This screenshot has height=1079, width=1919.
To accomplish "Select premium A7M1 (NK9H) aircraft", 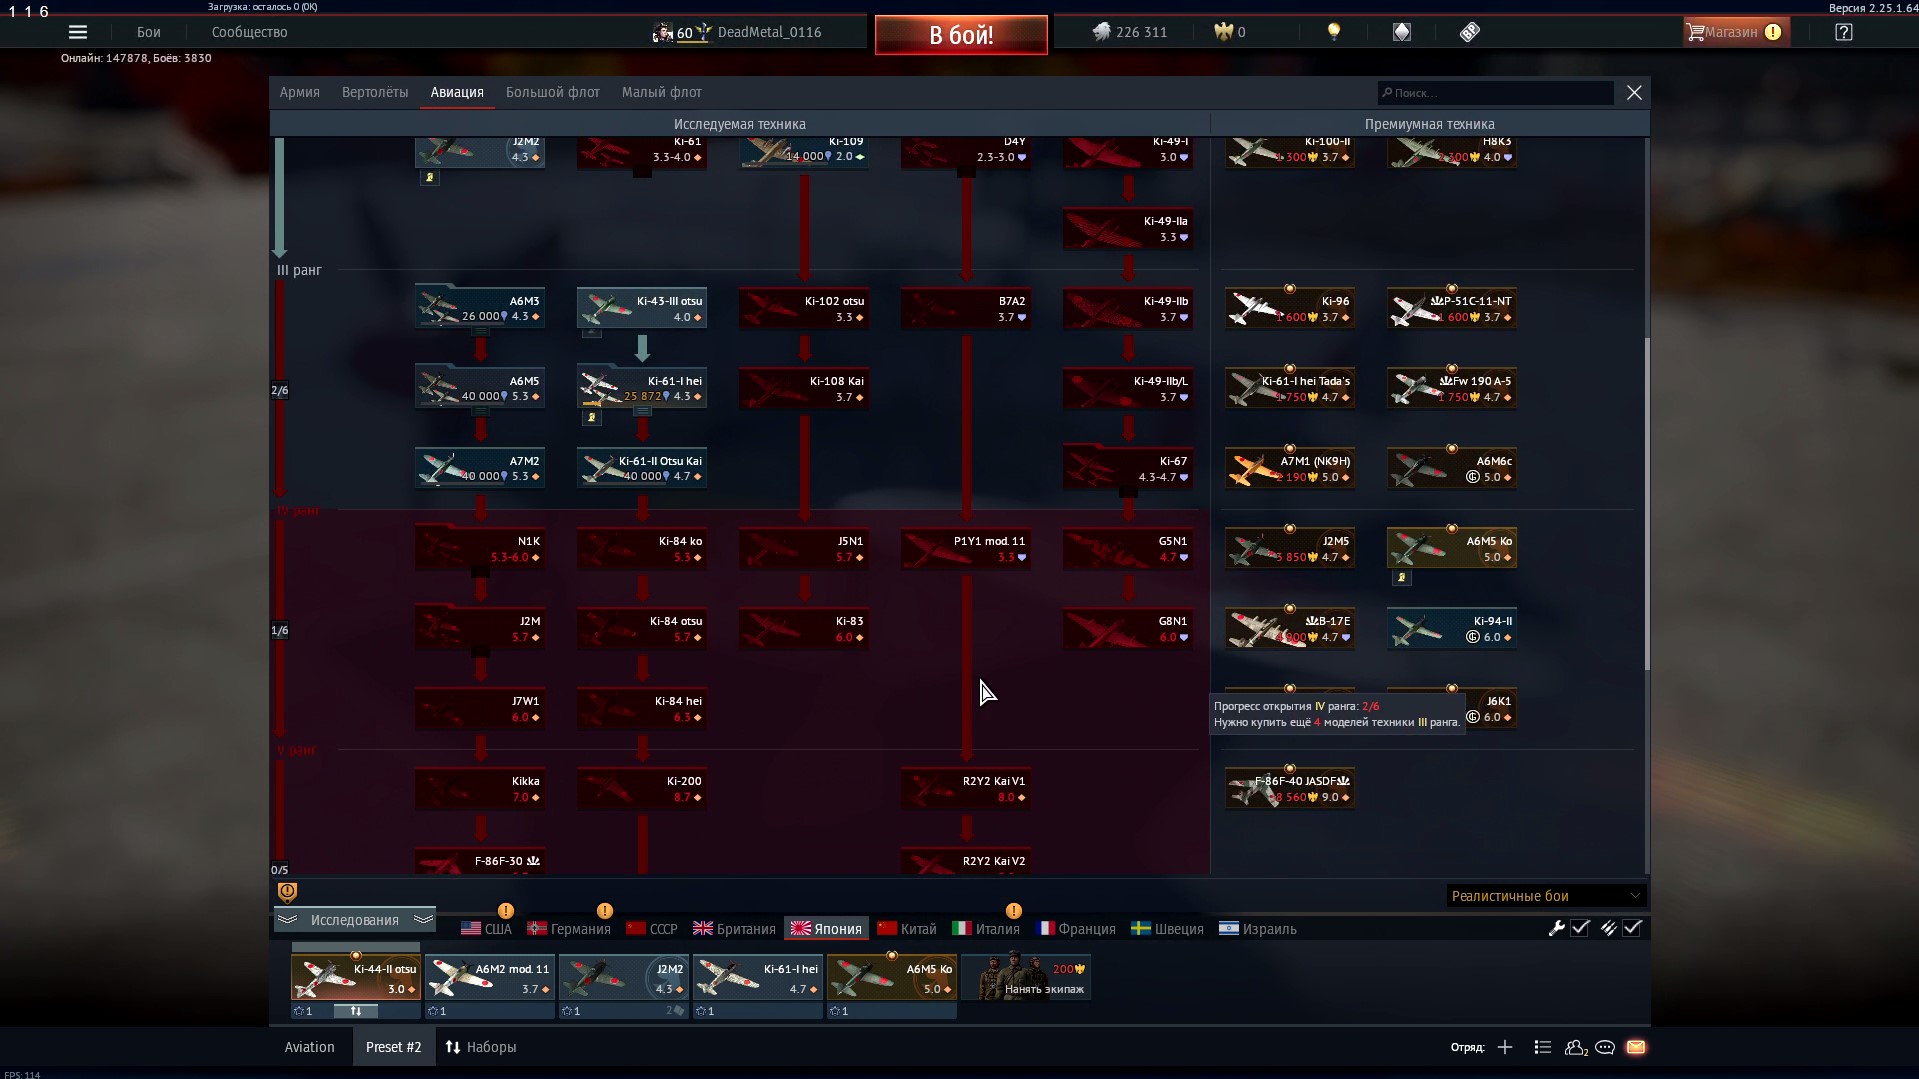I will click(1290, 468).
